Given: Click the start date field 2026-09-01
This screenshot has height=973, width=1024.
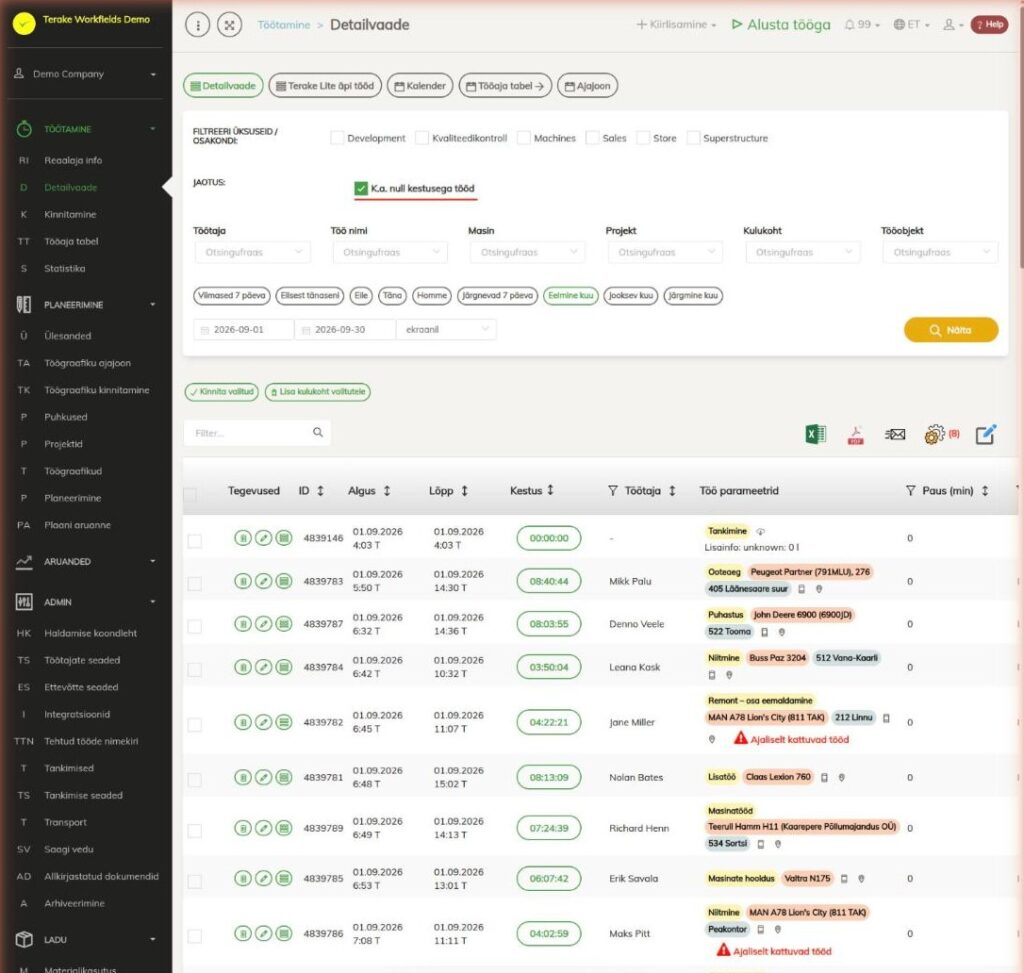Looking at the screenshot, I should 244,330.
